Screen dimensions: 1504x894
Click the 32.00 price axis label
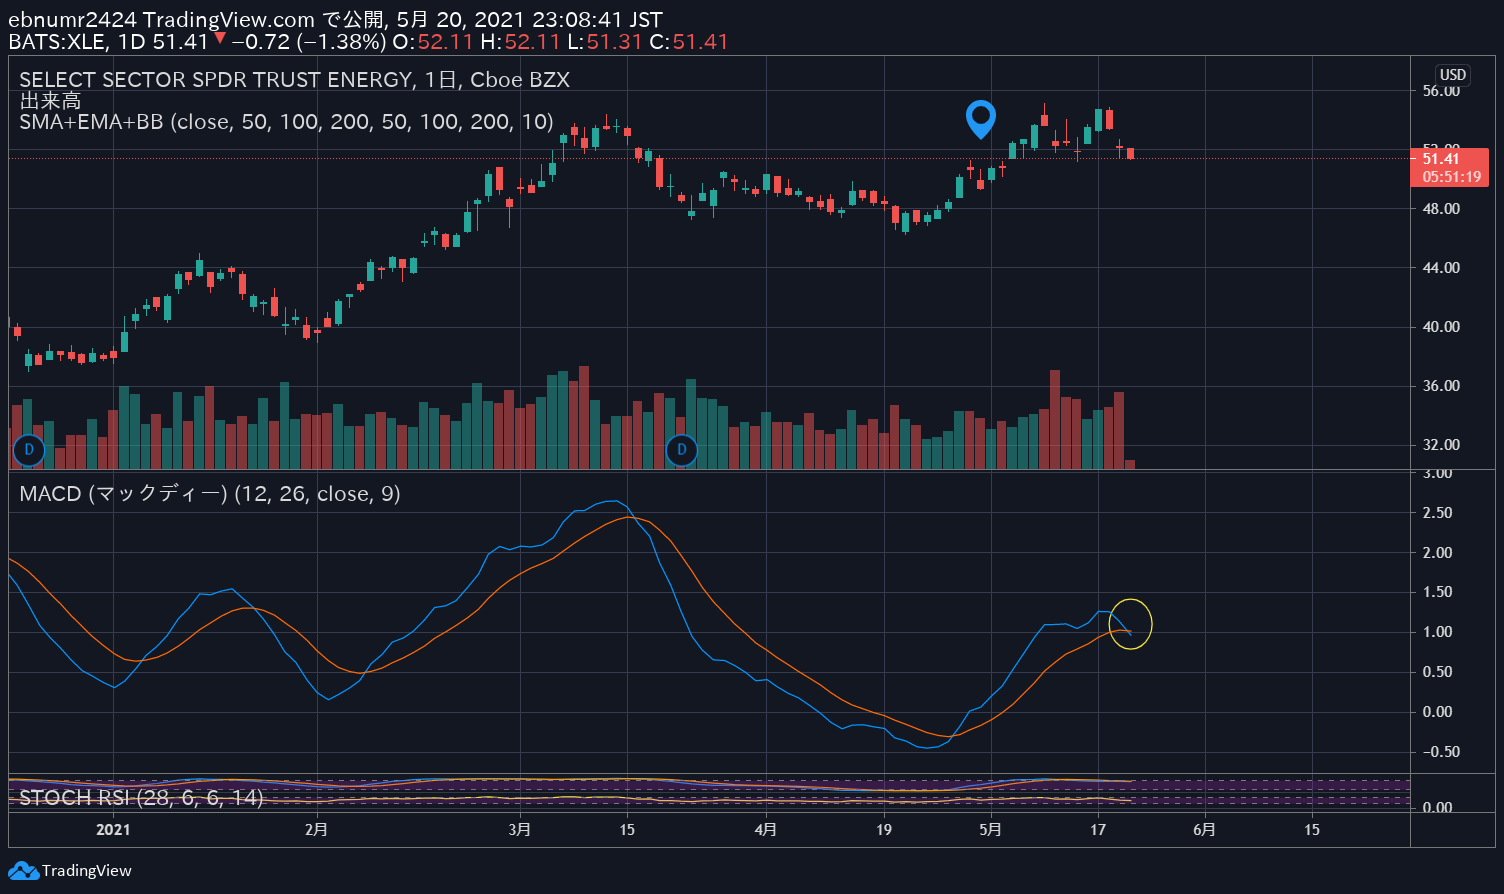pos(1441,445)
